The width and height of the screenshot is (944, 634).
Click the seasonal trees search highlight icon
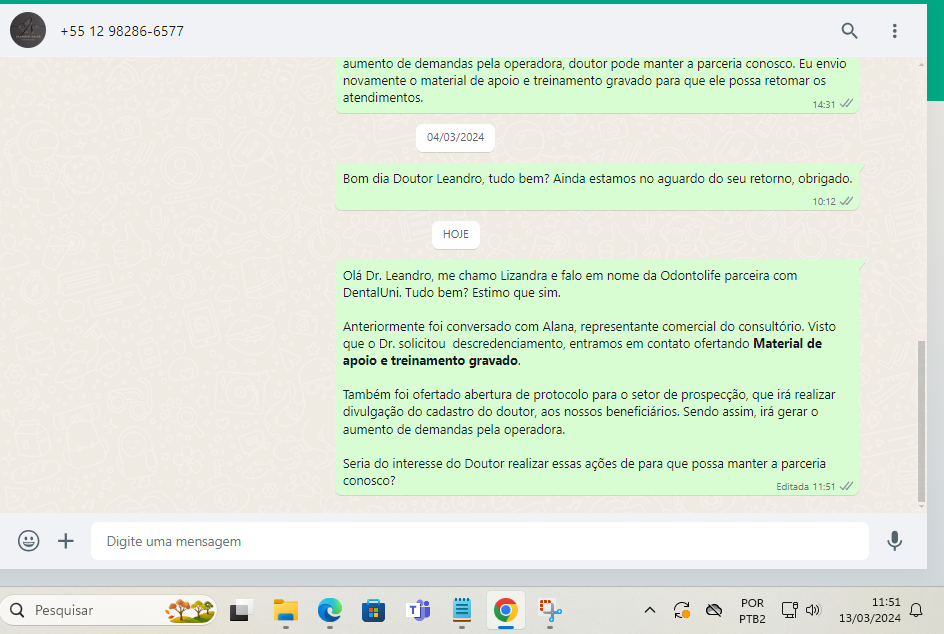[190, 610]
